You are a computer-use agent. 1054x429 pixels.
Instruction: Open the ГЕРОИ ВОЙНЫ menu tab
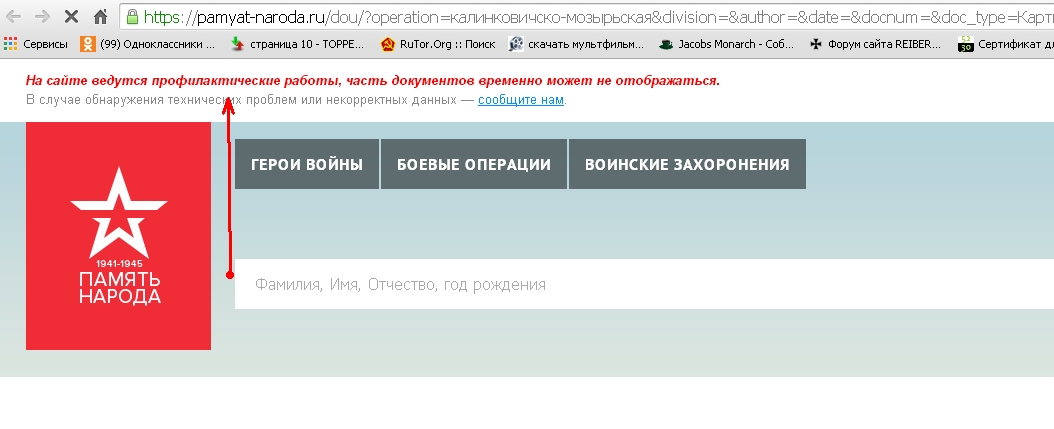point(307,164)
